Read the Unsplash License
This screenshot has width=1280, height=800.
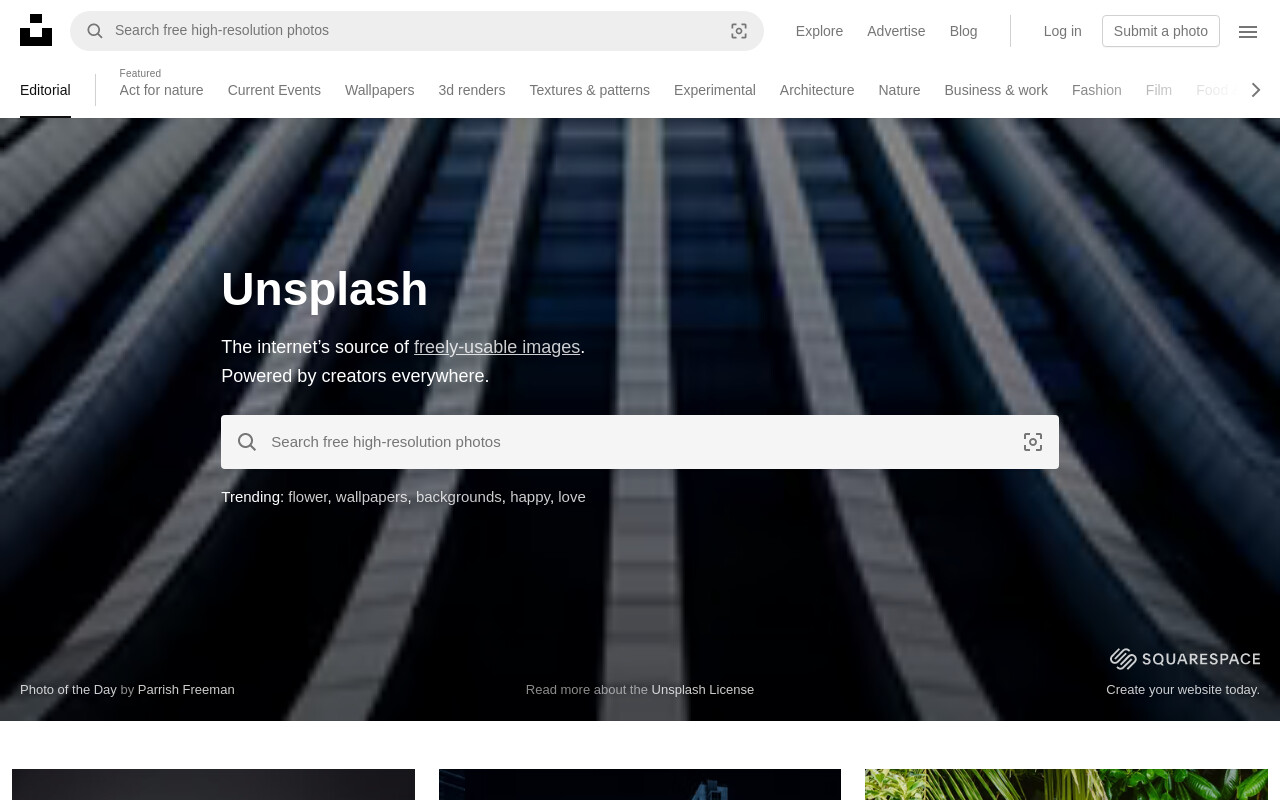(703, 689)
